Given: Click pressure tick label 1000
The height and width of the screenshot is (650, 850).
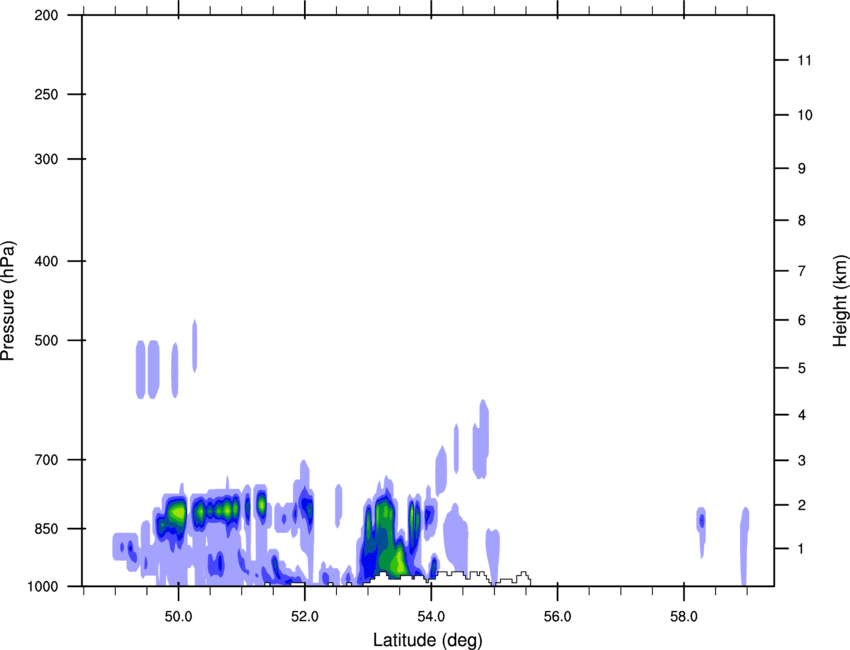Looking at the screenshot, I should pyautogui.click(x=43, y=586).
